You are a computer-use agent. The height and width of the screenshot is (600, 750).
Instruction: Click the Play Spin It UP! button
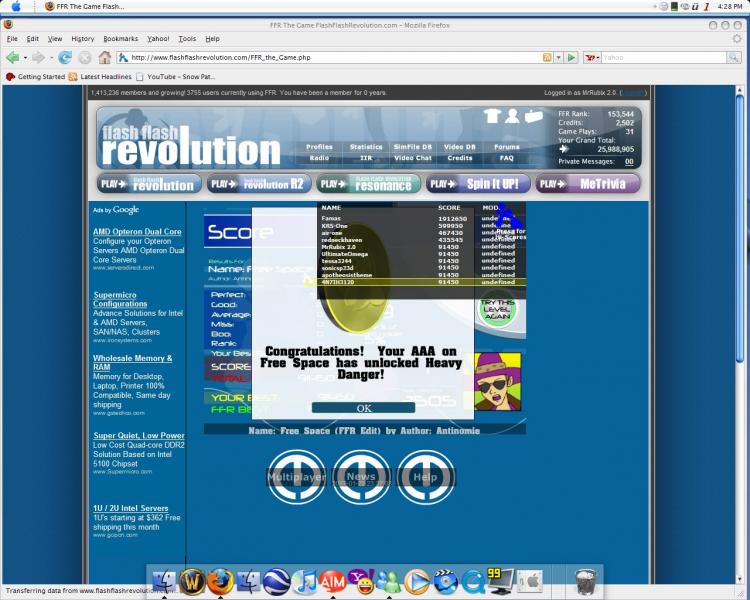coord(478,184)
